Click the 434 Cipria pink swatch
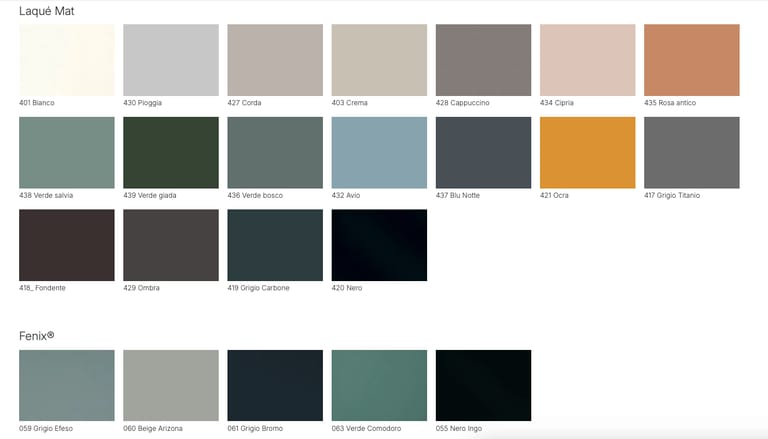This screenshot has height=439, width=768. [x=587, y=60]
